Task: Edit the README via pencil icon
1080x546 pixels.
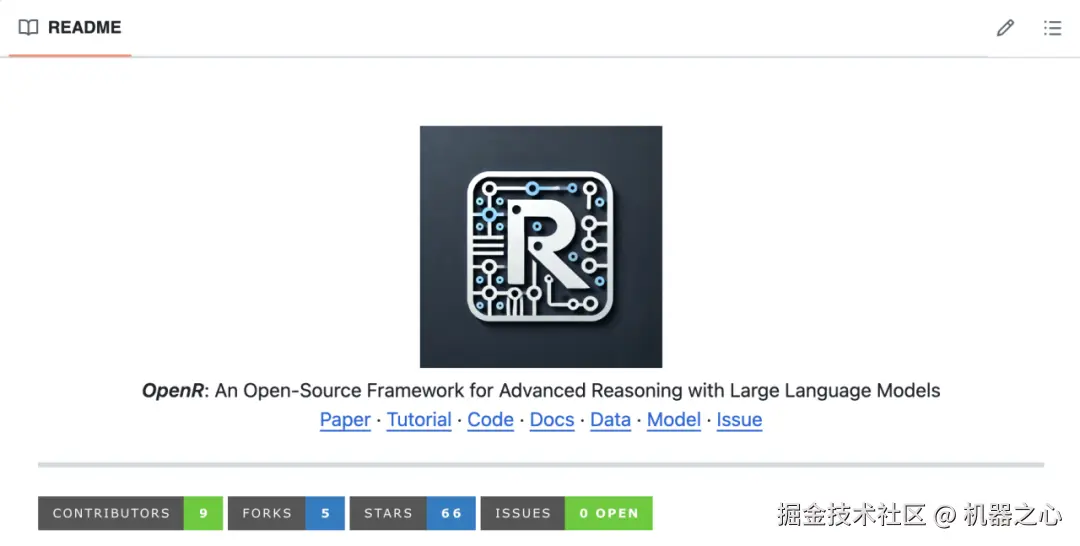Action: coord(1005,28)
